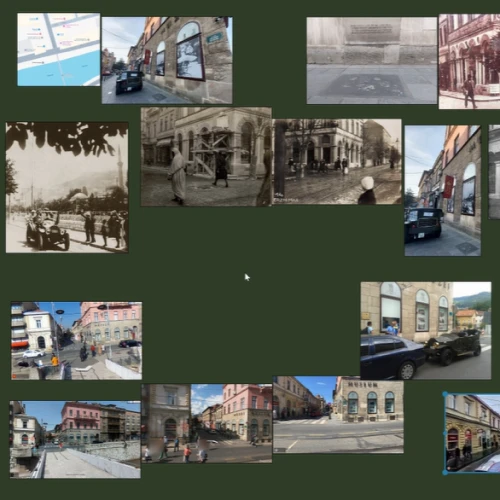Click the left-middle selection handle of selected image
500x500 pixels.
coord(445,433)
